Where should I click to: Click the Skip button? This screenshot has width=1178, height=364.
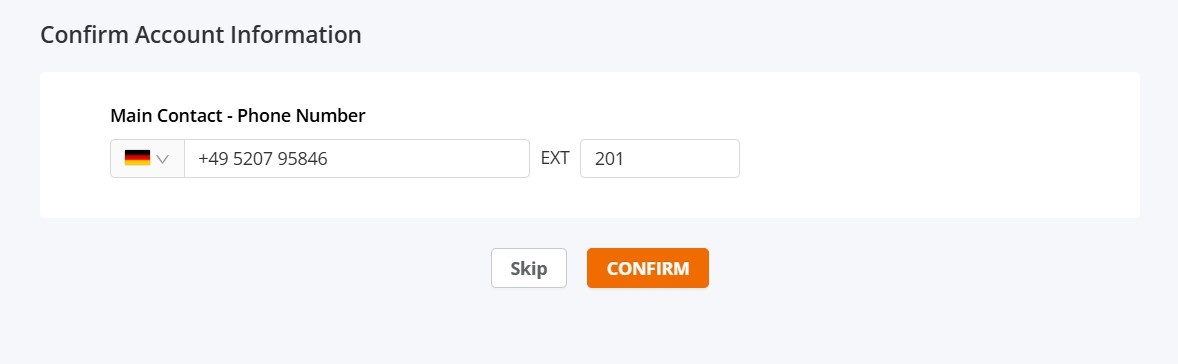(x=529, y=268)
